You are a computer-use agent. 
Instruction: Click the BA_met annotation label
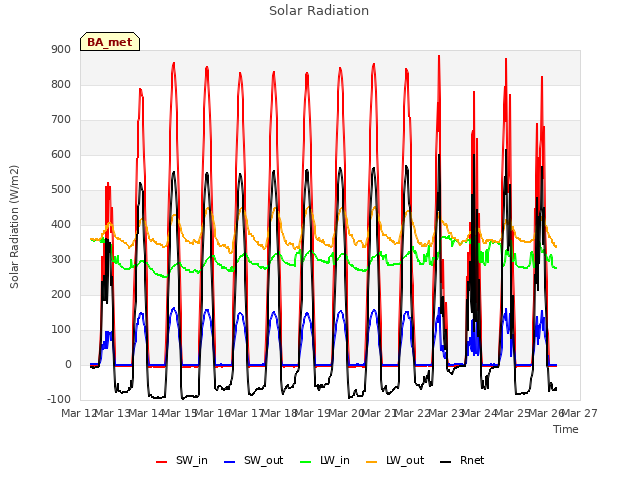pos(110,42)
